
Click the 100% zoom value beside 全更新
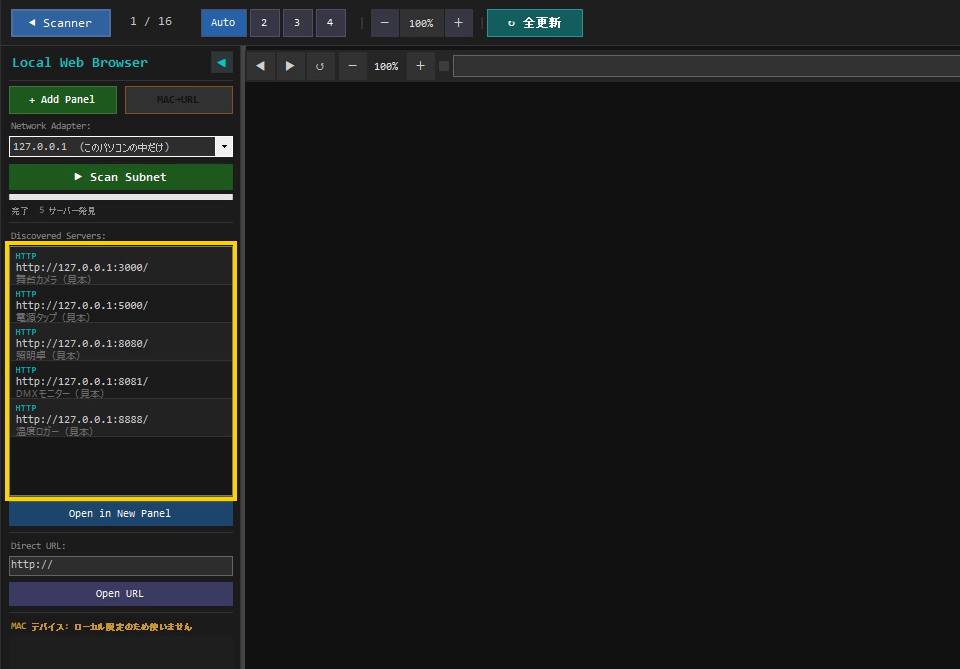(421, 23)
